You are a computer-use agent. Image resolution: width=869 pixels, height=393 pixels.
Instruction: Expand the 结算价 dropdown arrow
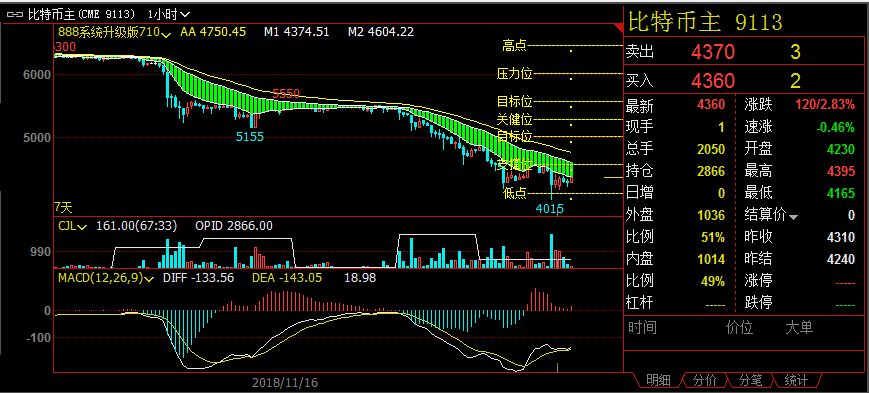794,217
